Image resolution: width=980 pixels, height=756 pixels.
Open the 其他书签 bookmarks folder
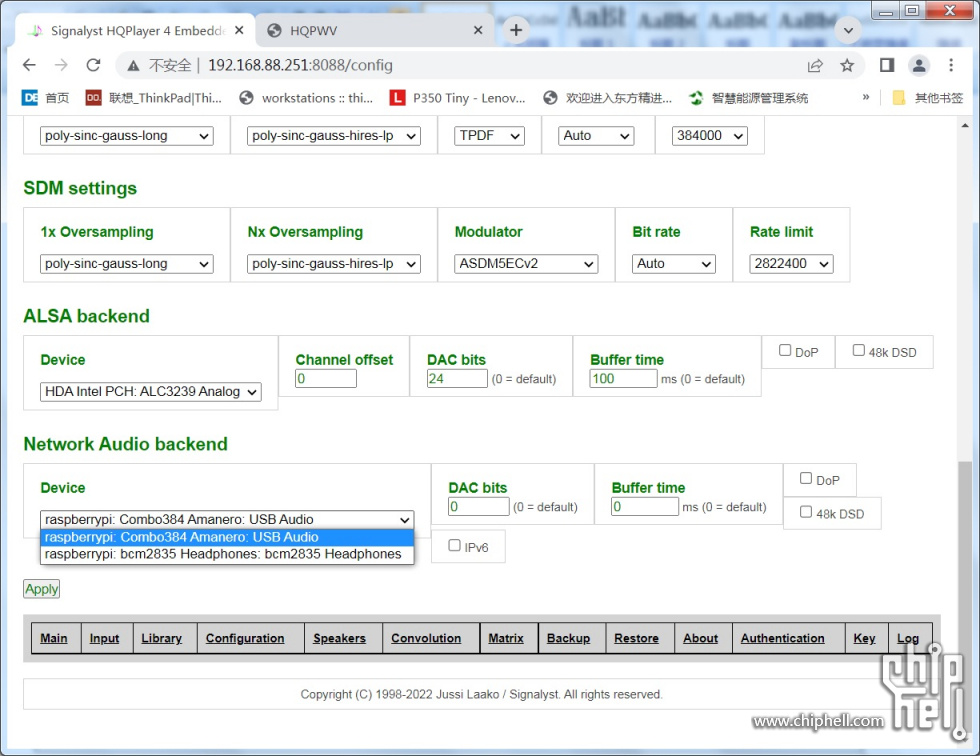[928, 97]
